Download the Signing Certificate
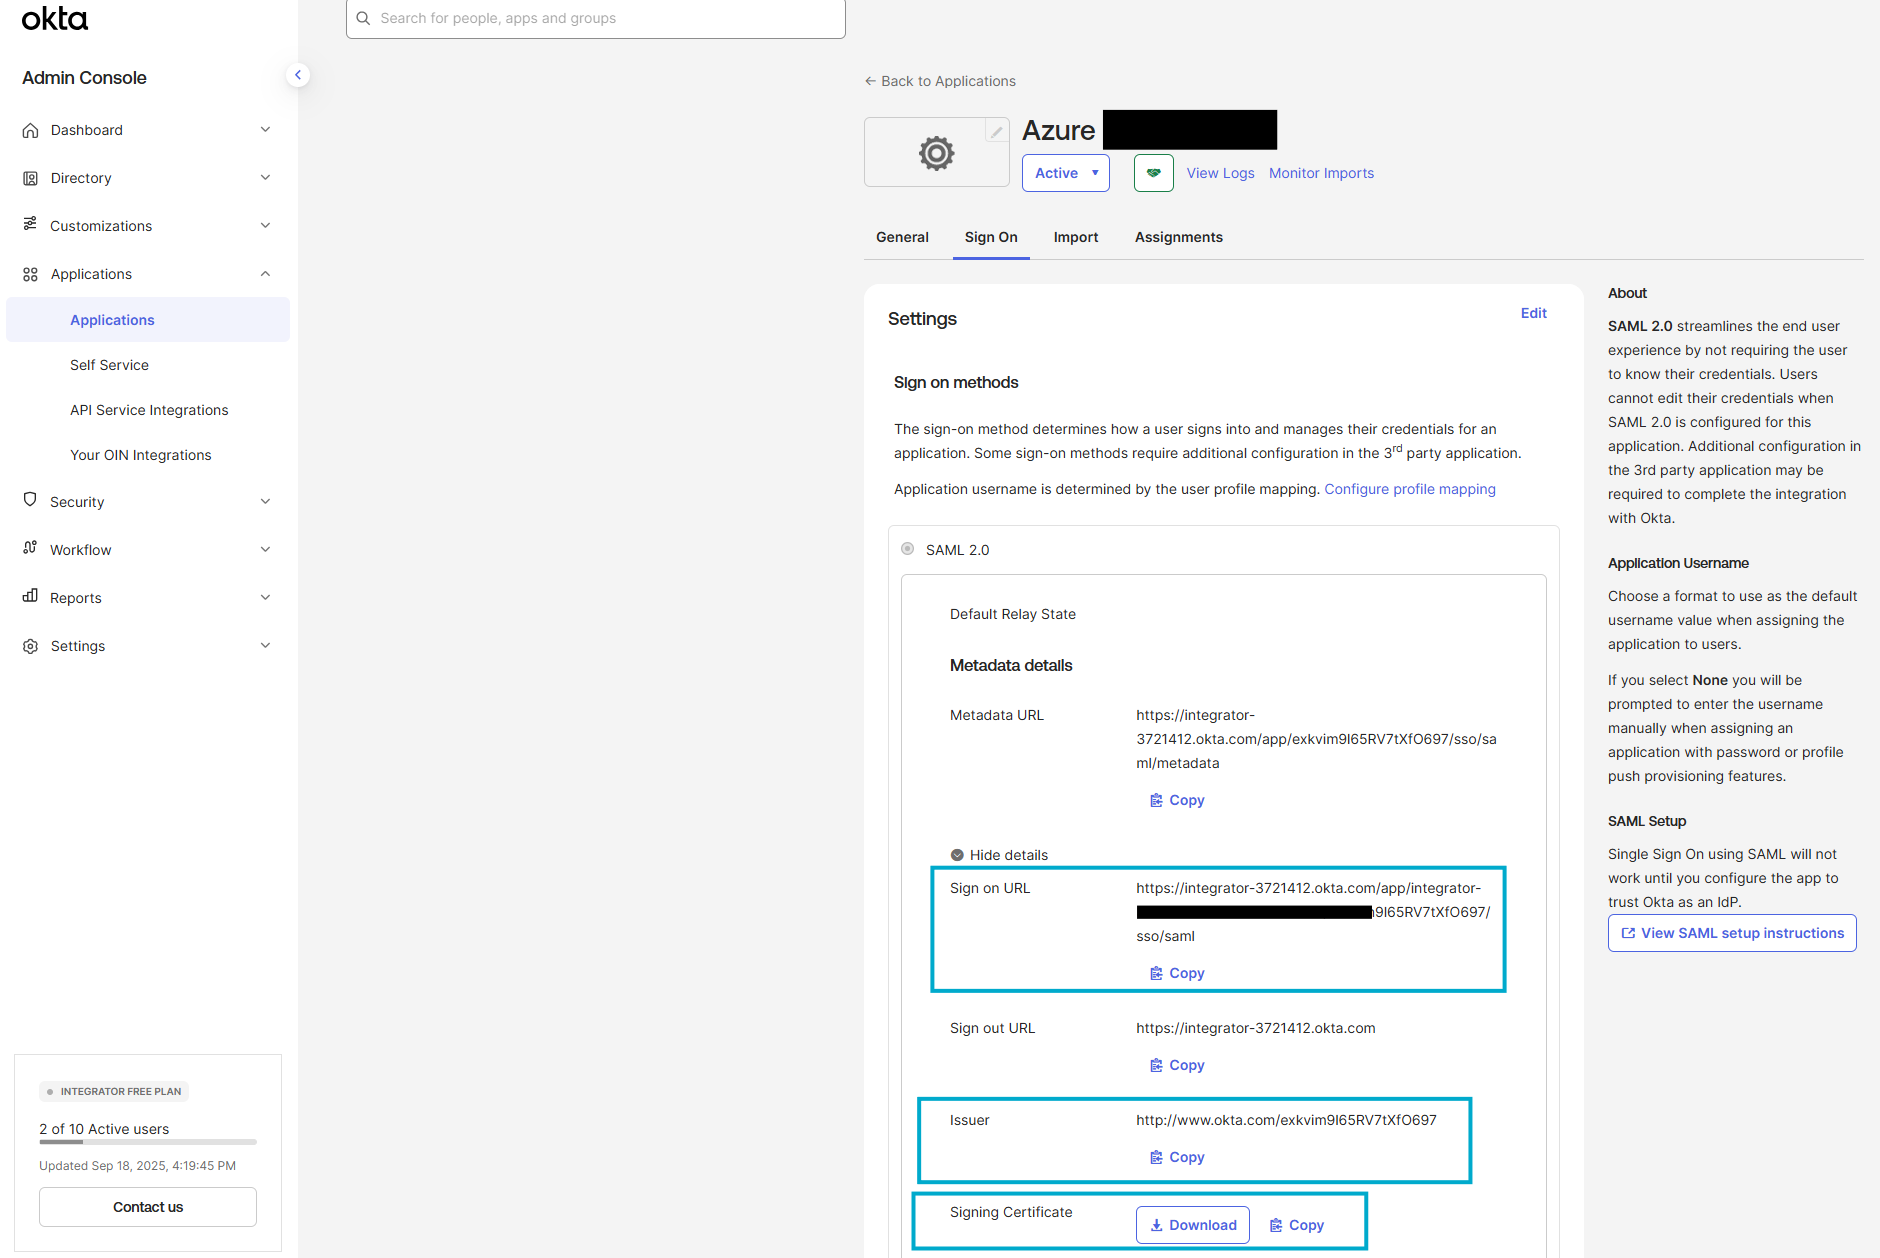This screenshot has width=1880, height=1258. pyautogui.click(x=1193, y=1225)
